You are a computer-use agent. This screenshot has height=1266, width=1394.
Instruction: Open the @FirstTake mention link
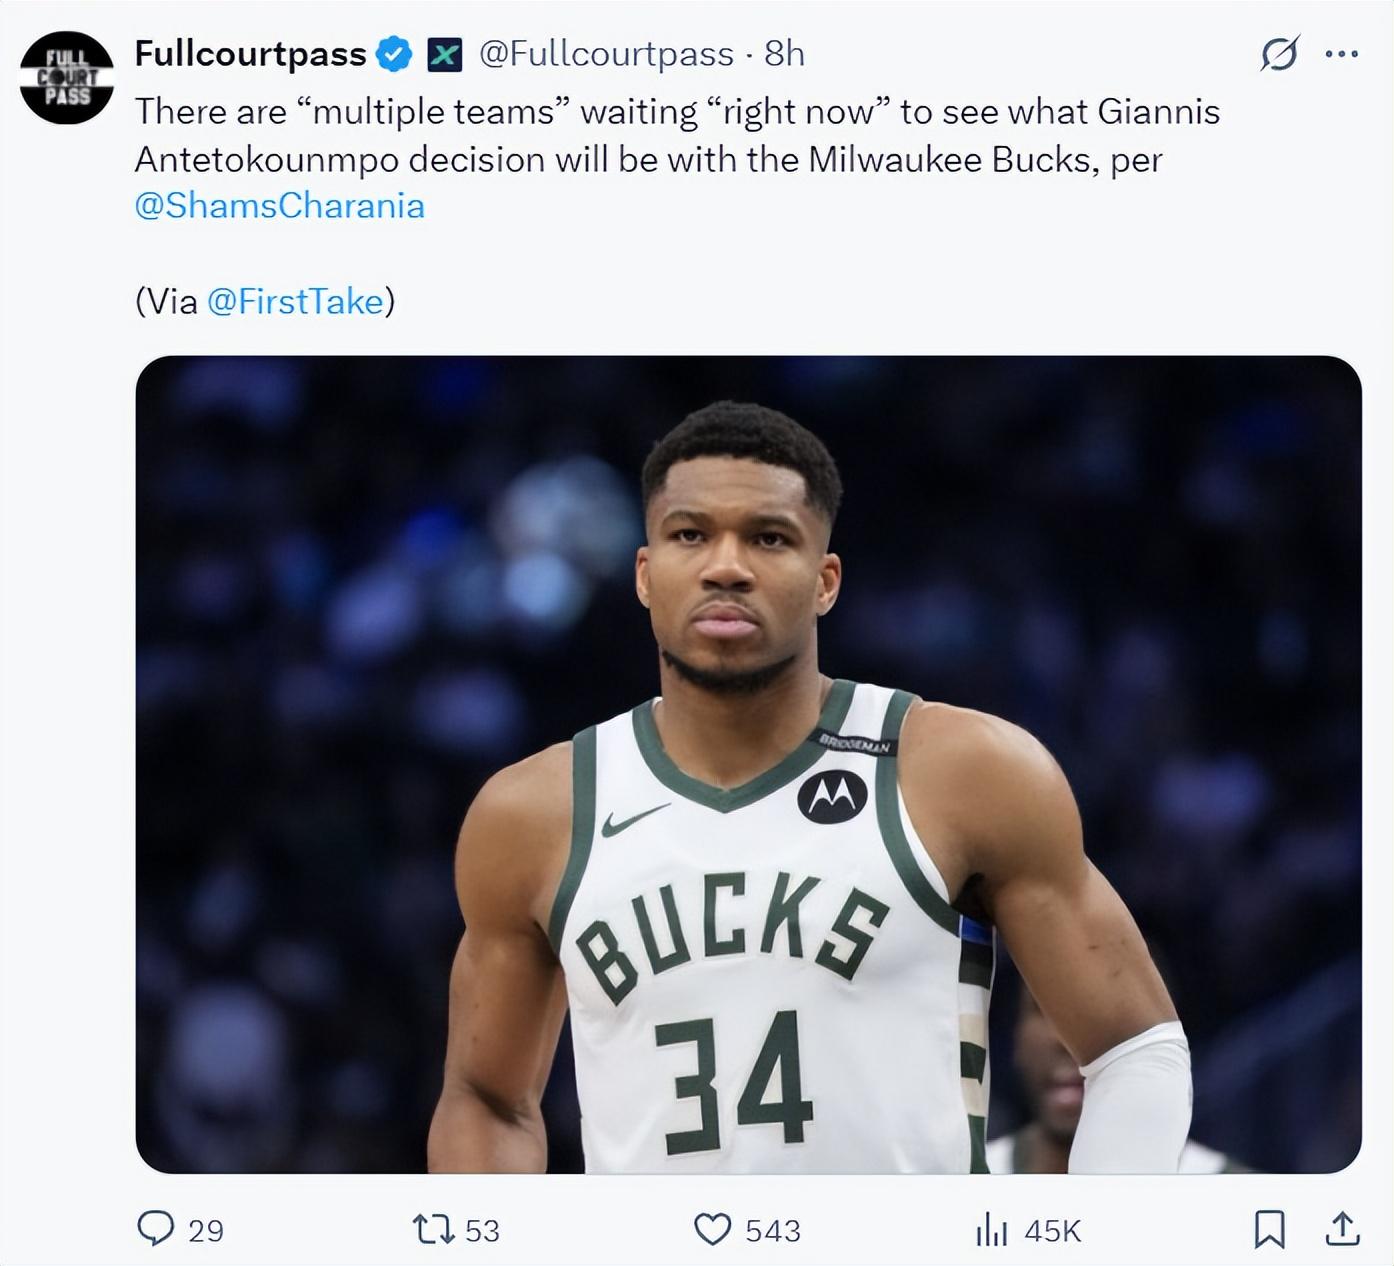click(x=295, y=301)
